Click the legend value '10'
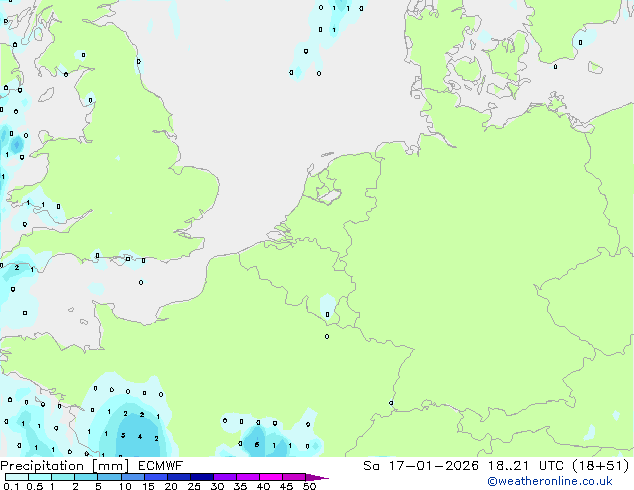This screenshot has width=634, height=490. click(x=125, y=486)
